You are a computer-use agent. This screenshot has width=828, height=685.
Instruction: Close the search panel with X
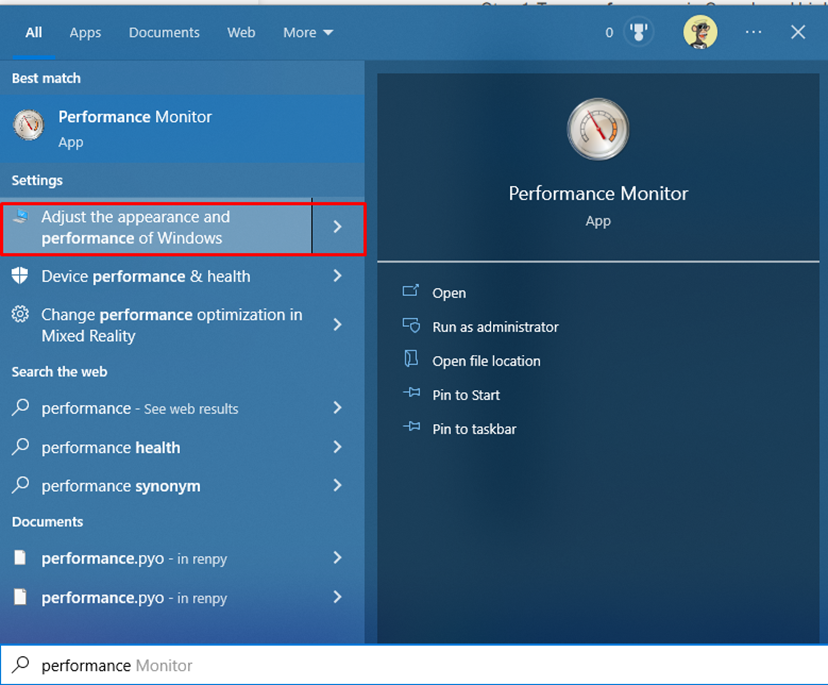(x=798, y=33)
